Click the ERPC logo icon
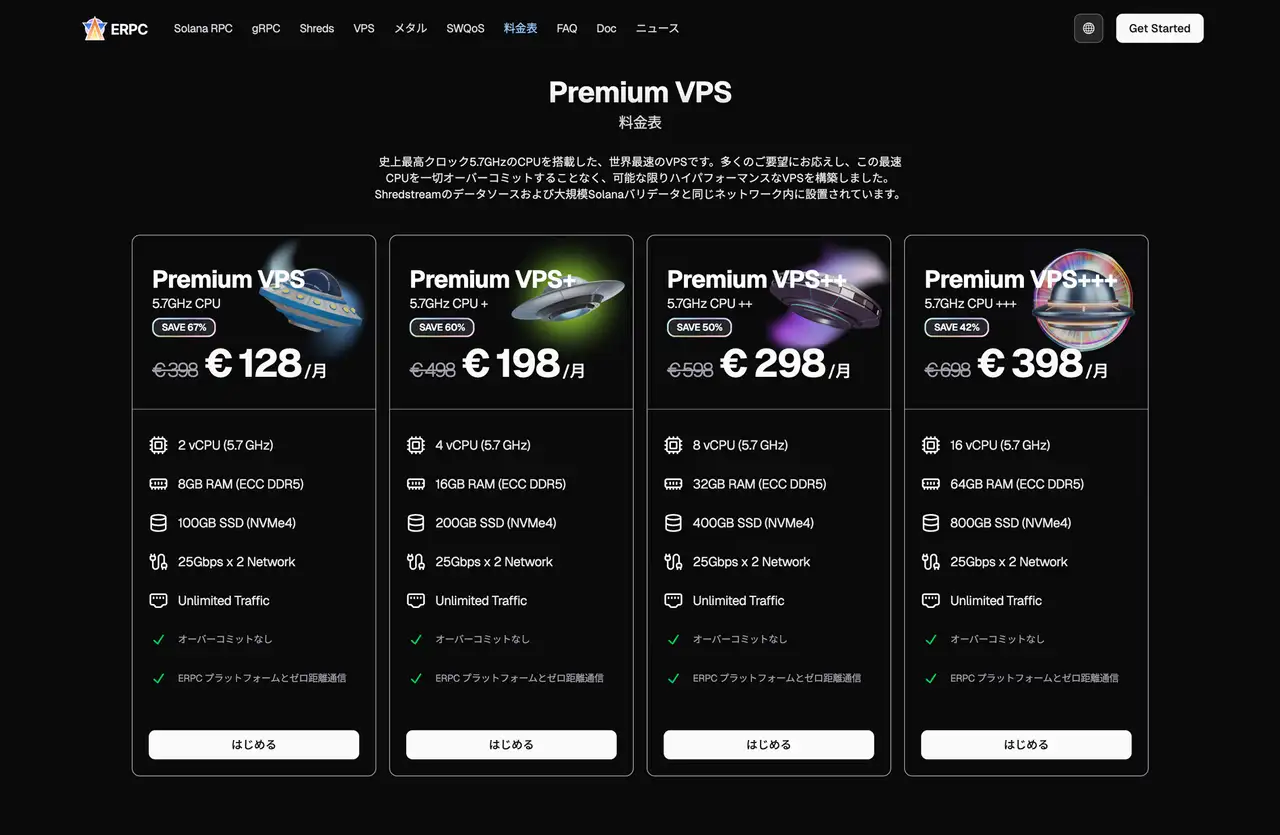This screenshot has width=1280, height=835. (x=95, y=28)
